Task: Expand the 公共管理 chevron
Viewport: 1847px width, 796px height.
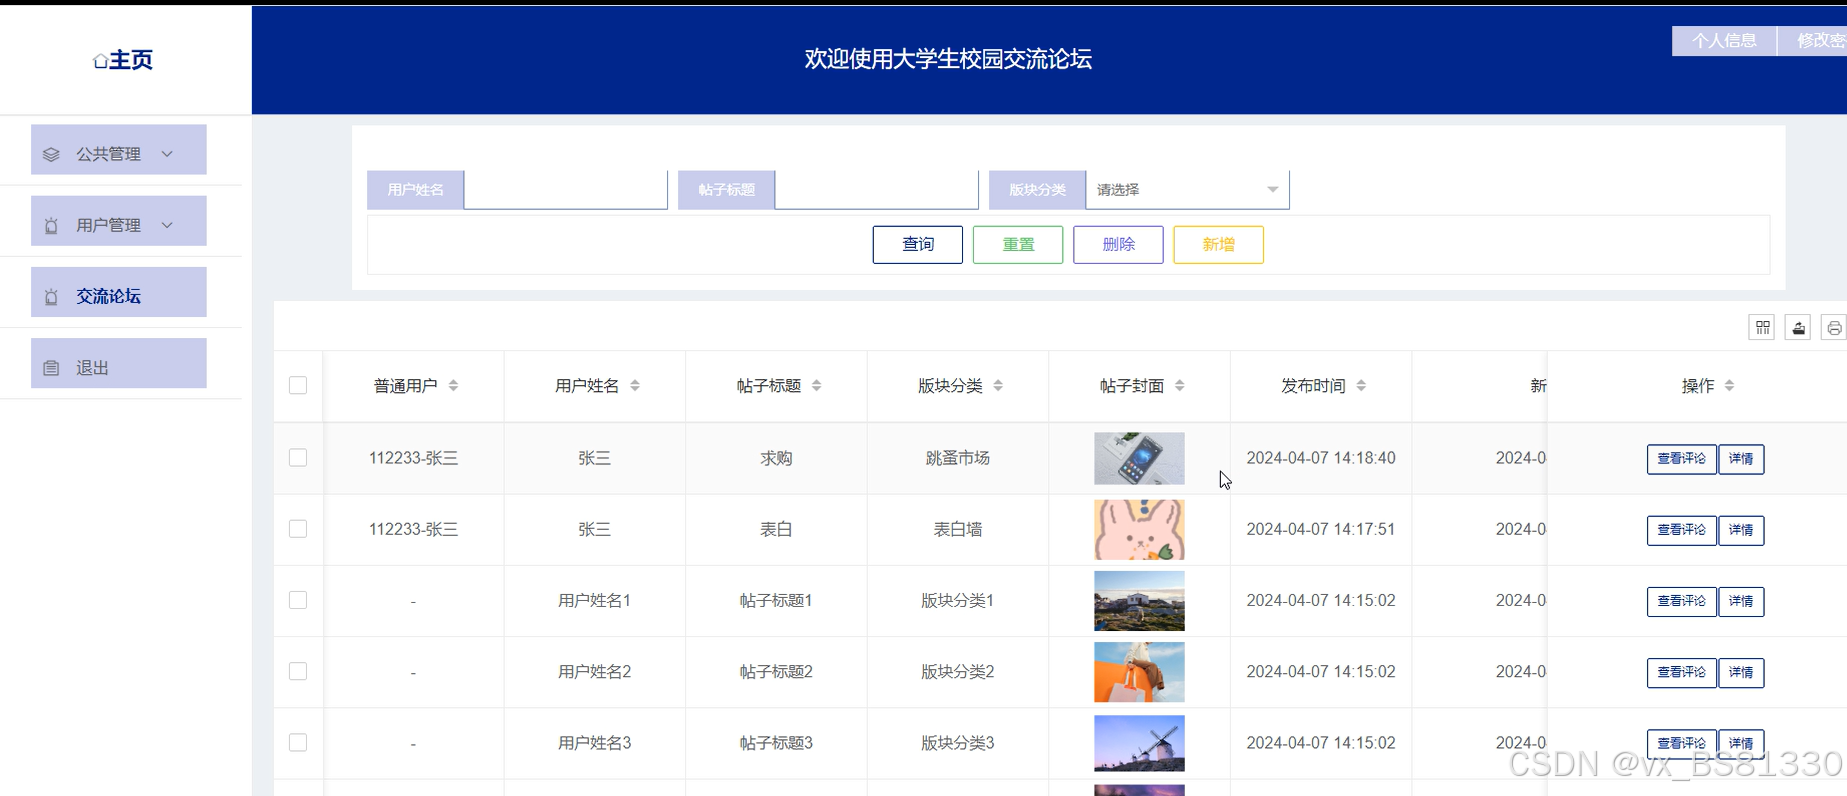Action: pyautogui.click(x=167, y=154)
